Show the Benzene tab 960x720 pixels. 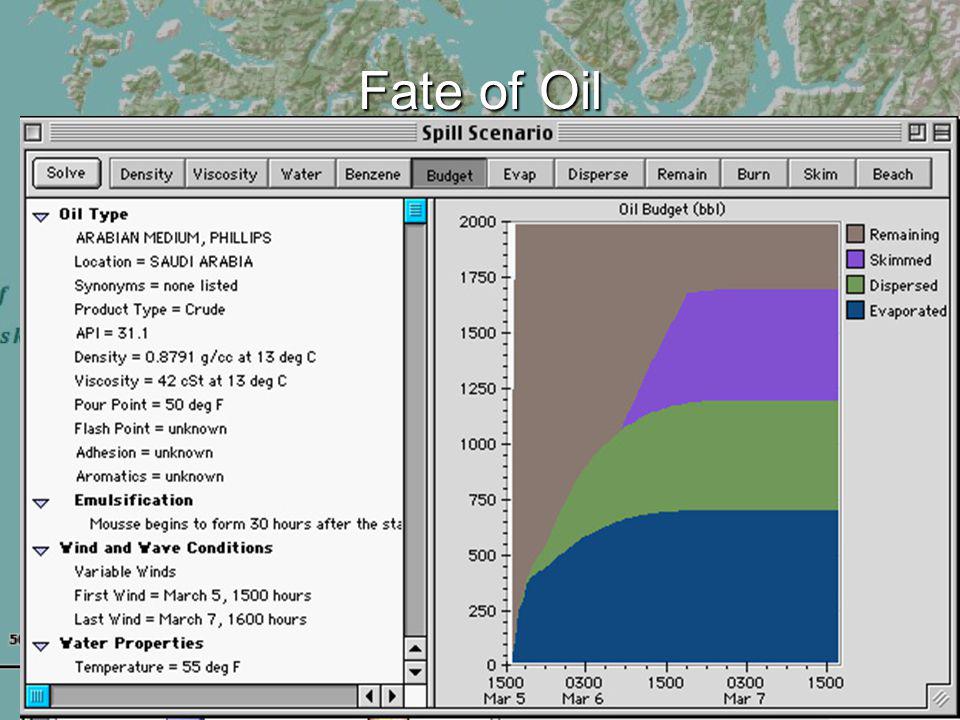(372, 174)
